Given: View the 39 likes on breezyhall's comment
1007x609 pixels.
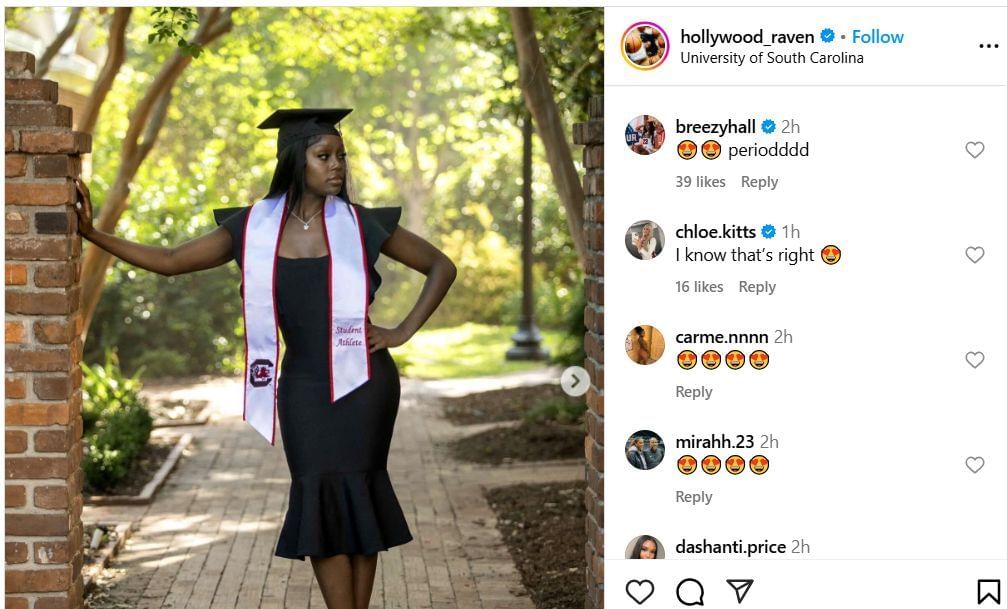Looking at the screenshot, I should point(701,182).
